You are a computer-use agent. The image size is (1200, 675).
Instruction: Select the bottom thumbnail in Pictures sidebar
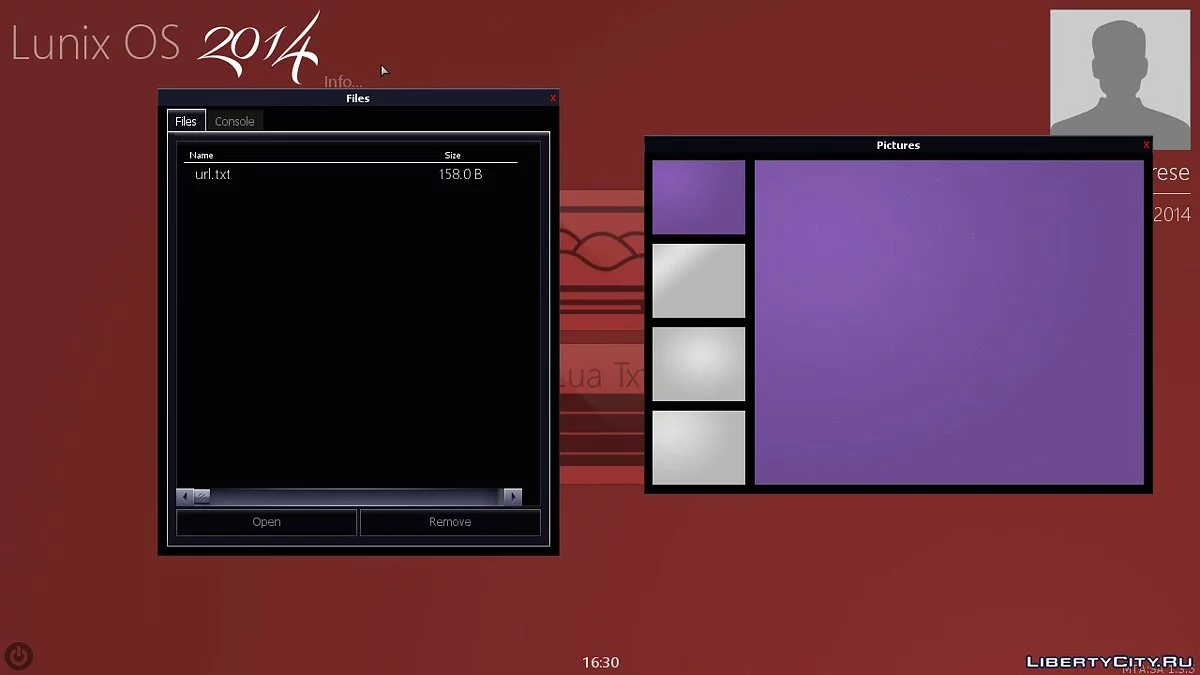pos(698,446)
